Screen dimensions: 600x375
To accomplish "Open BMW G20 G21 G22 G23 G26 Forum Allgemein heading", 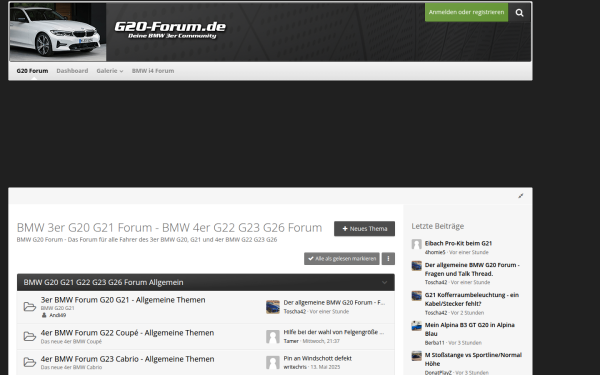I will pos(103,282).
